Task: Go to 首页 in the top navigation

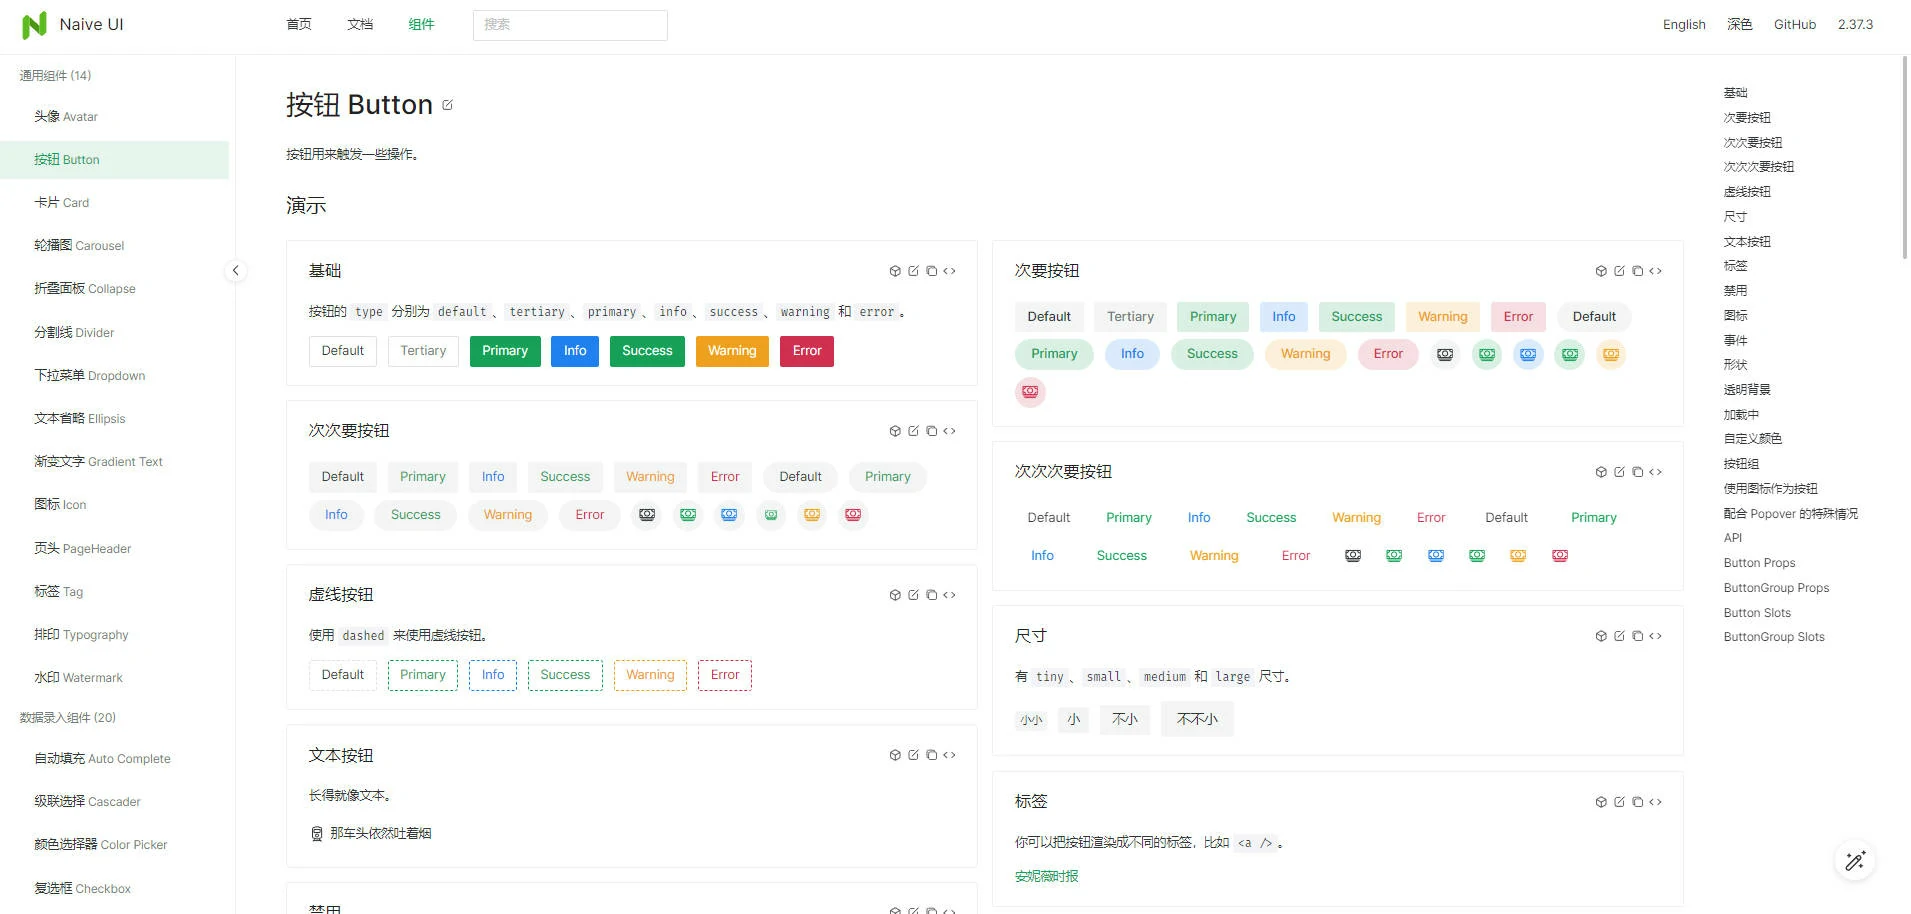Action: pyautogui.click(x=297, y=24)
